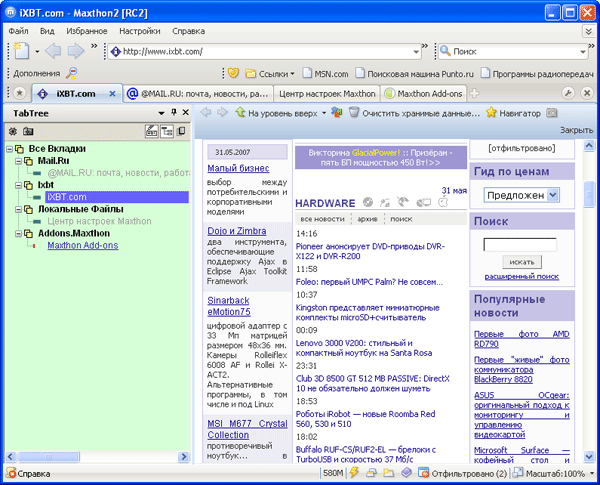Close the iXBT.com tab with X
The image size is (600, 485).
coord(112,93)
